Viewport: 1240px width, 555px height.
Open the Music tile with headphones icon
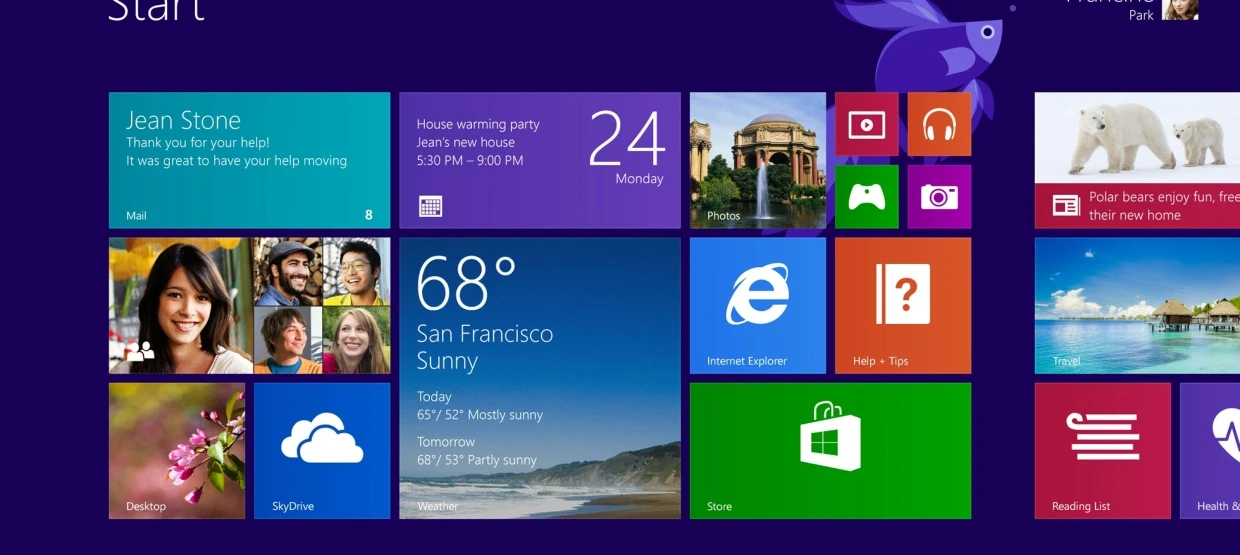click(x=939, y=124)
